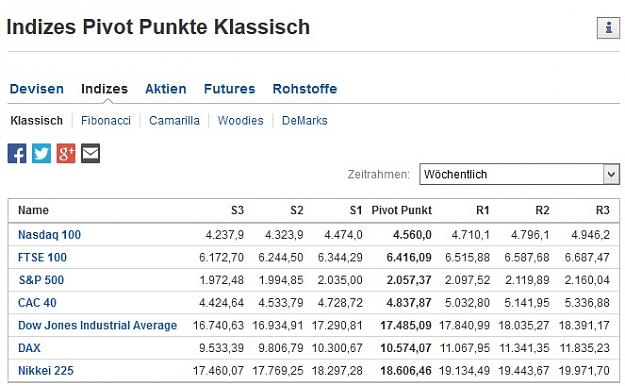Open the Zeitrahmen dropdown arrow
Image resolution: width=625 pixels, height=386 pixels.
click(x=611, y=174)
